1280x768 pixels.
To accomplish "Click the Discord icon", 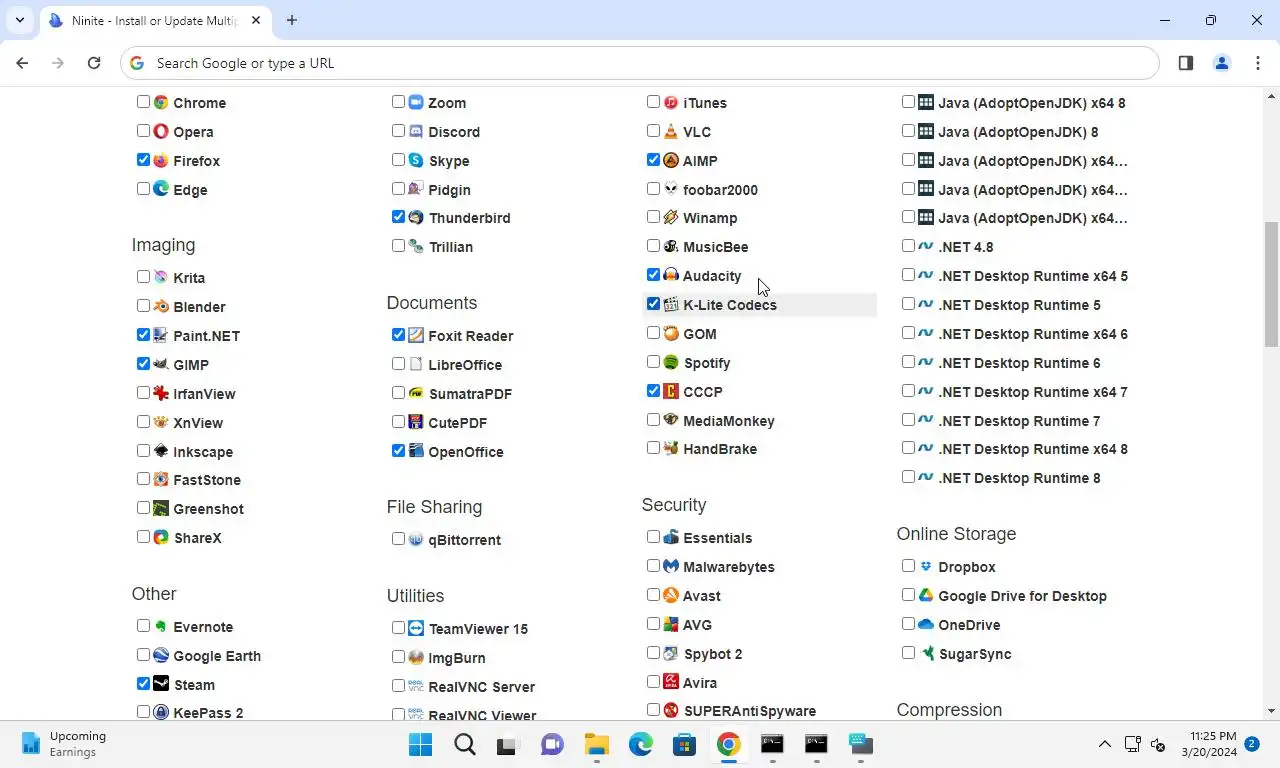I will pyautogui.click(x=416, y=131).
